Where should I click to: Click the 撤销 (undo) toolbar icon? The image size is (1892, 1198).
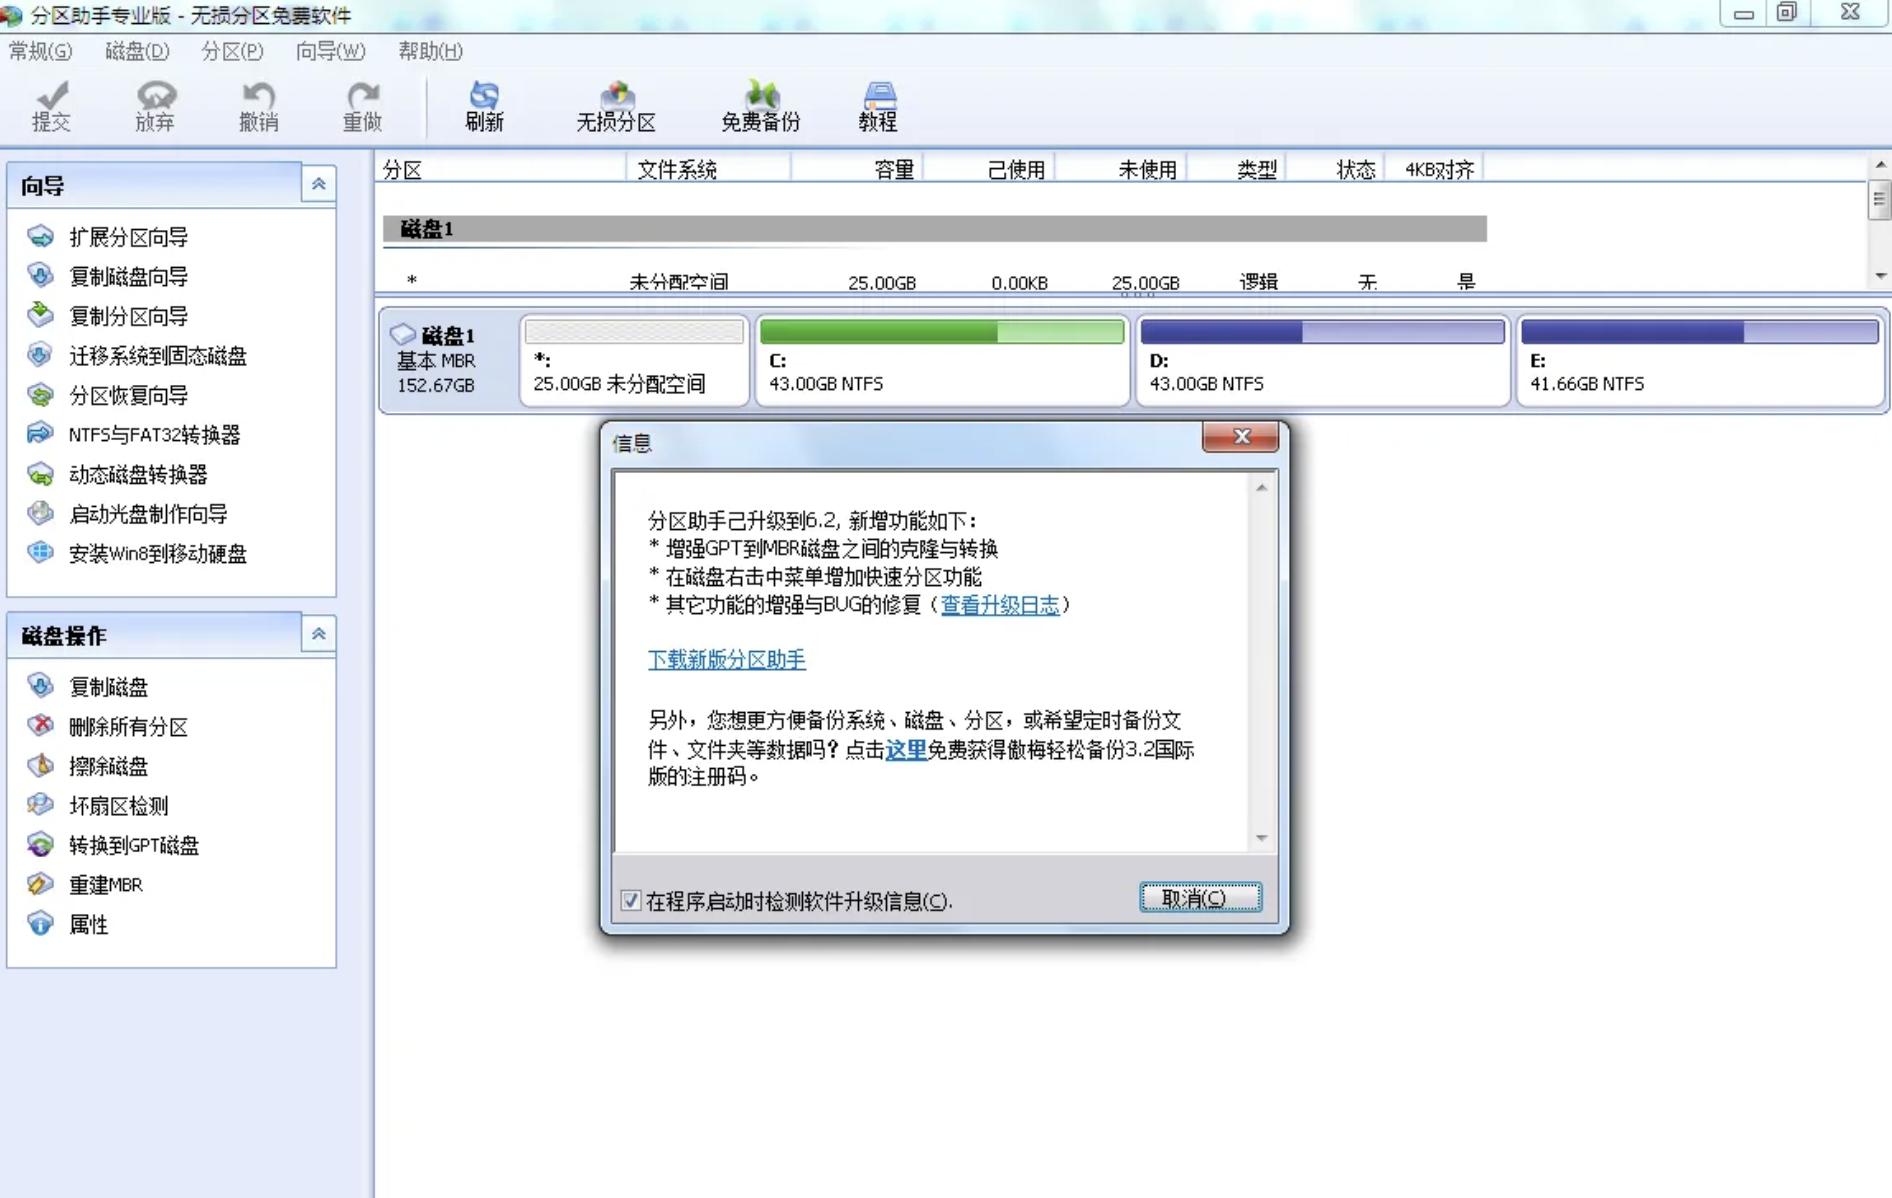click(x=258, y=106)
